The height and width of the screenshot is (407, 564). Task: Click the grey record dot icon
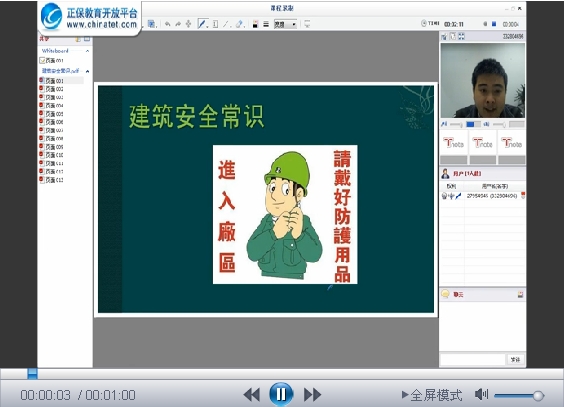[485, 24]
